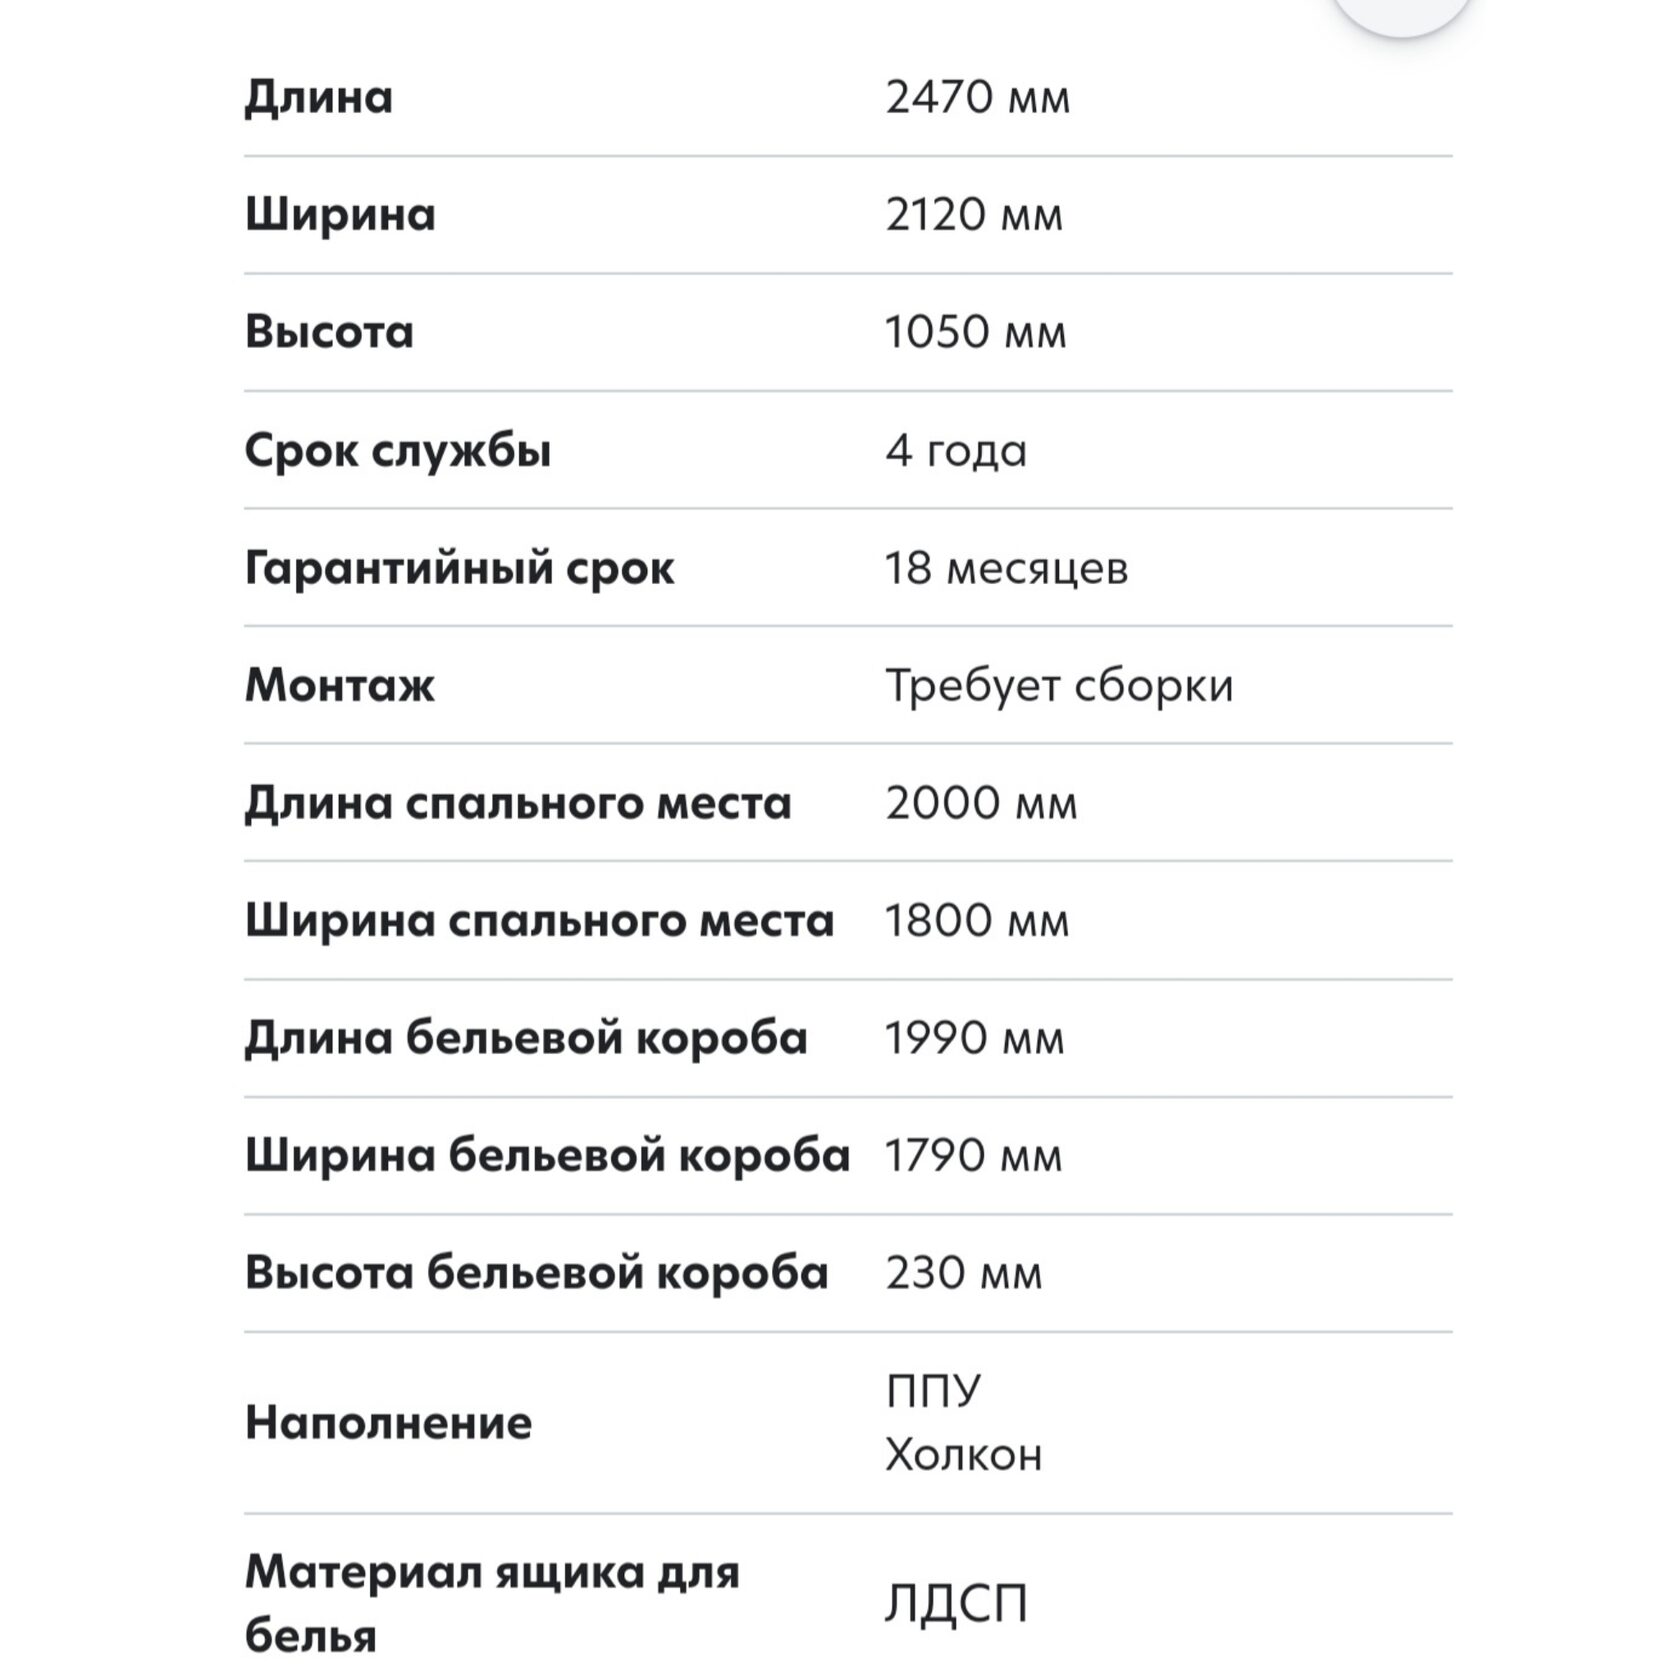The width and height of the screenshot is (1680, 1680).
Task: Click the Длина label
Action: (x=319, y=98)
